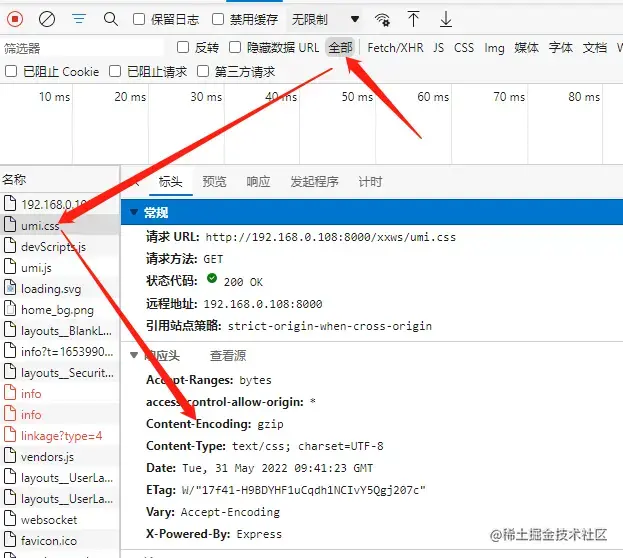This screenshot has width=623, height=558.
Task: Open the 无限制 throttling dropdown
Action: [x=325, y=19]
